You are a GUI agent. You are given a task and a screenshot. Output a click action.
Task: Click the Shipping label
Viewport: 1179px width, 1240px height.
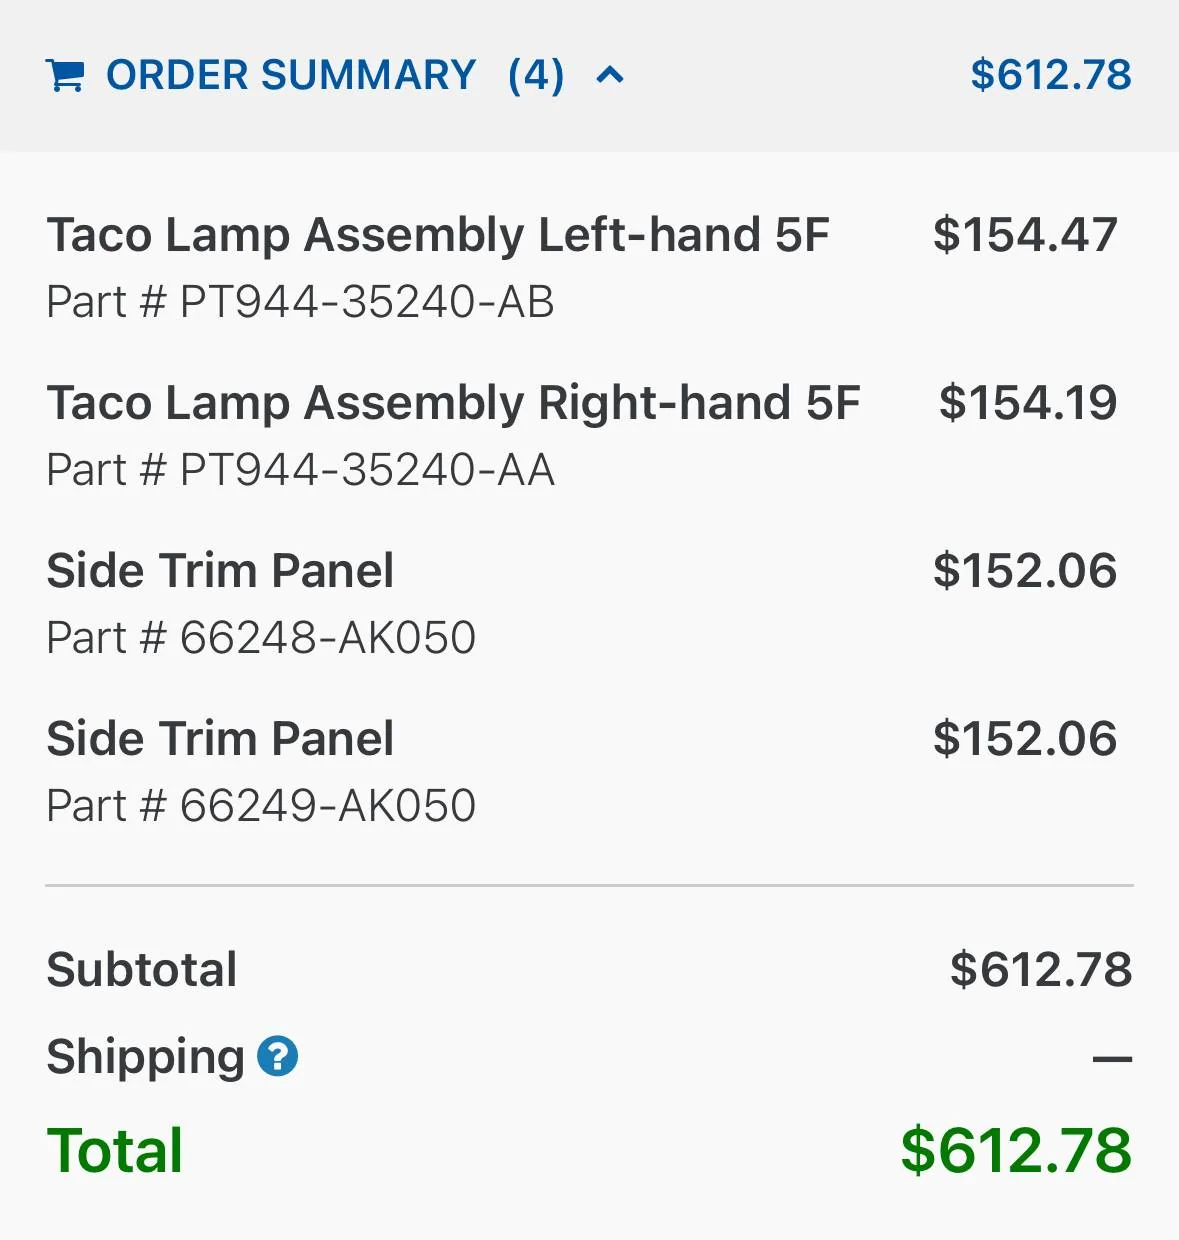click(x=146, y=1056)
